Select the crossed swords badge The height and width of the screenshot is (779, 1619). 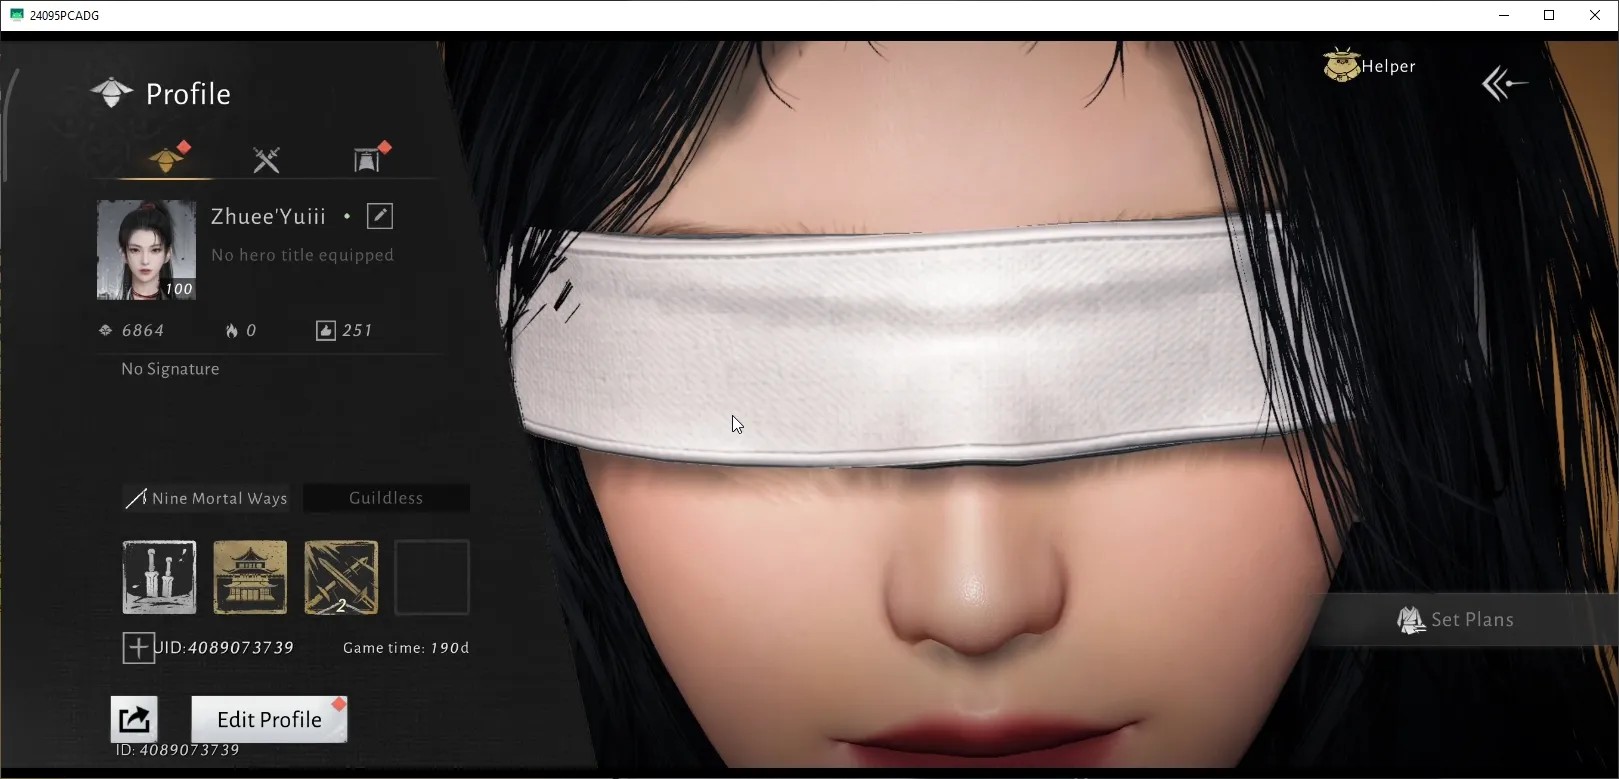[x=341, y=577]
